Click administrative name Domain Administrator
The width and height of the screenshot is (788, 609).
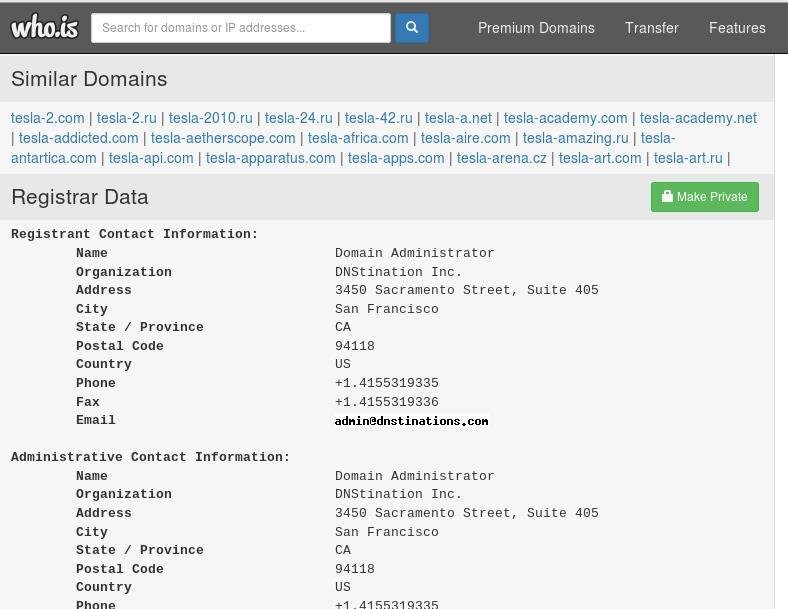pos(415,476)
